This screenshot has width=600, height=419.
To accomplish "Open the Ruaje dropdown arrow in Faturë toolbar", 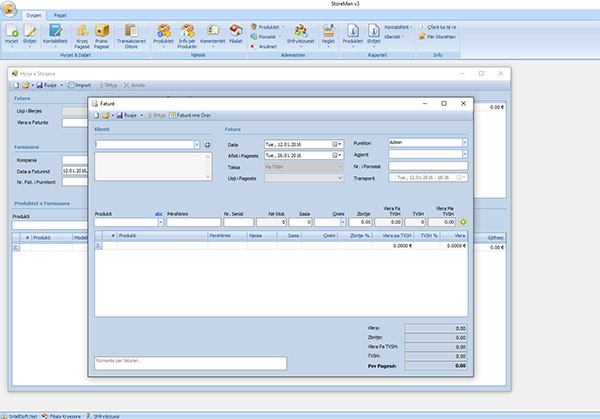I will coord(142,115).
